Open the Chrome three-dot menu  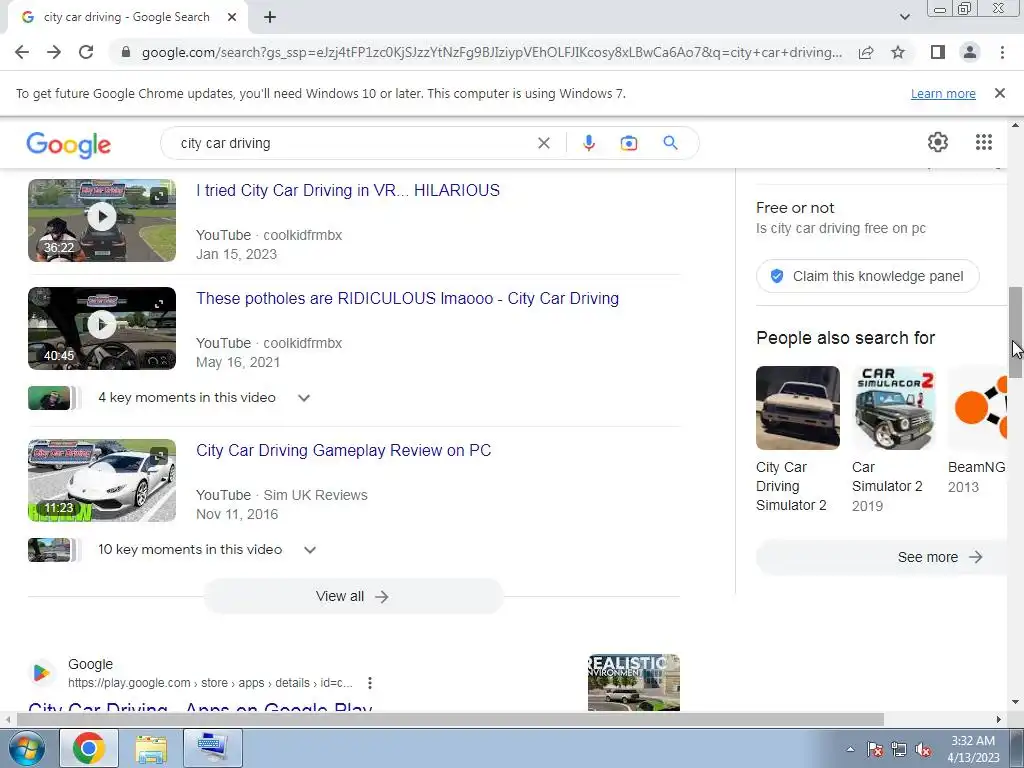point(1002,52)
